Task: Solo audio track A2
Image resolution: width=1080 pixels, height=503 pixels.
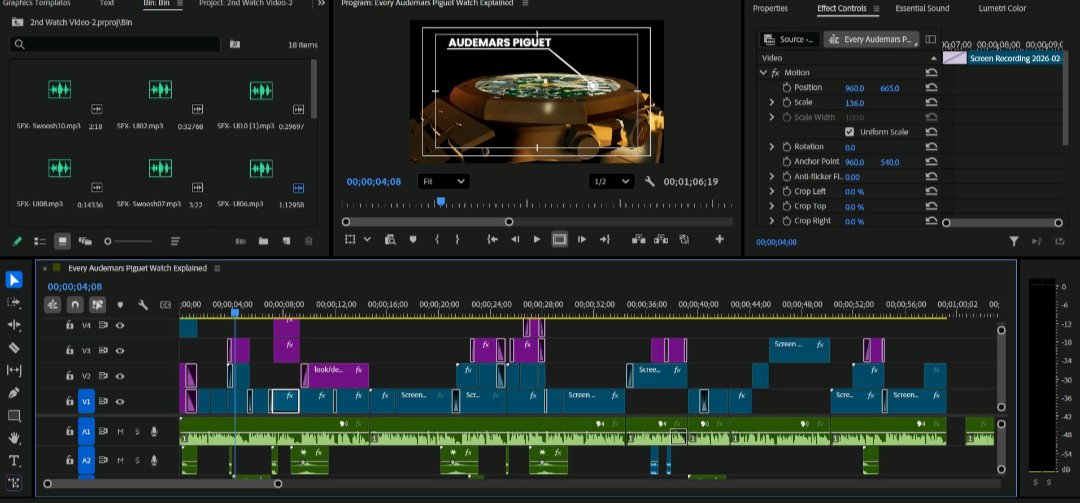Action: pos(137,460)
